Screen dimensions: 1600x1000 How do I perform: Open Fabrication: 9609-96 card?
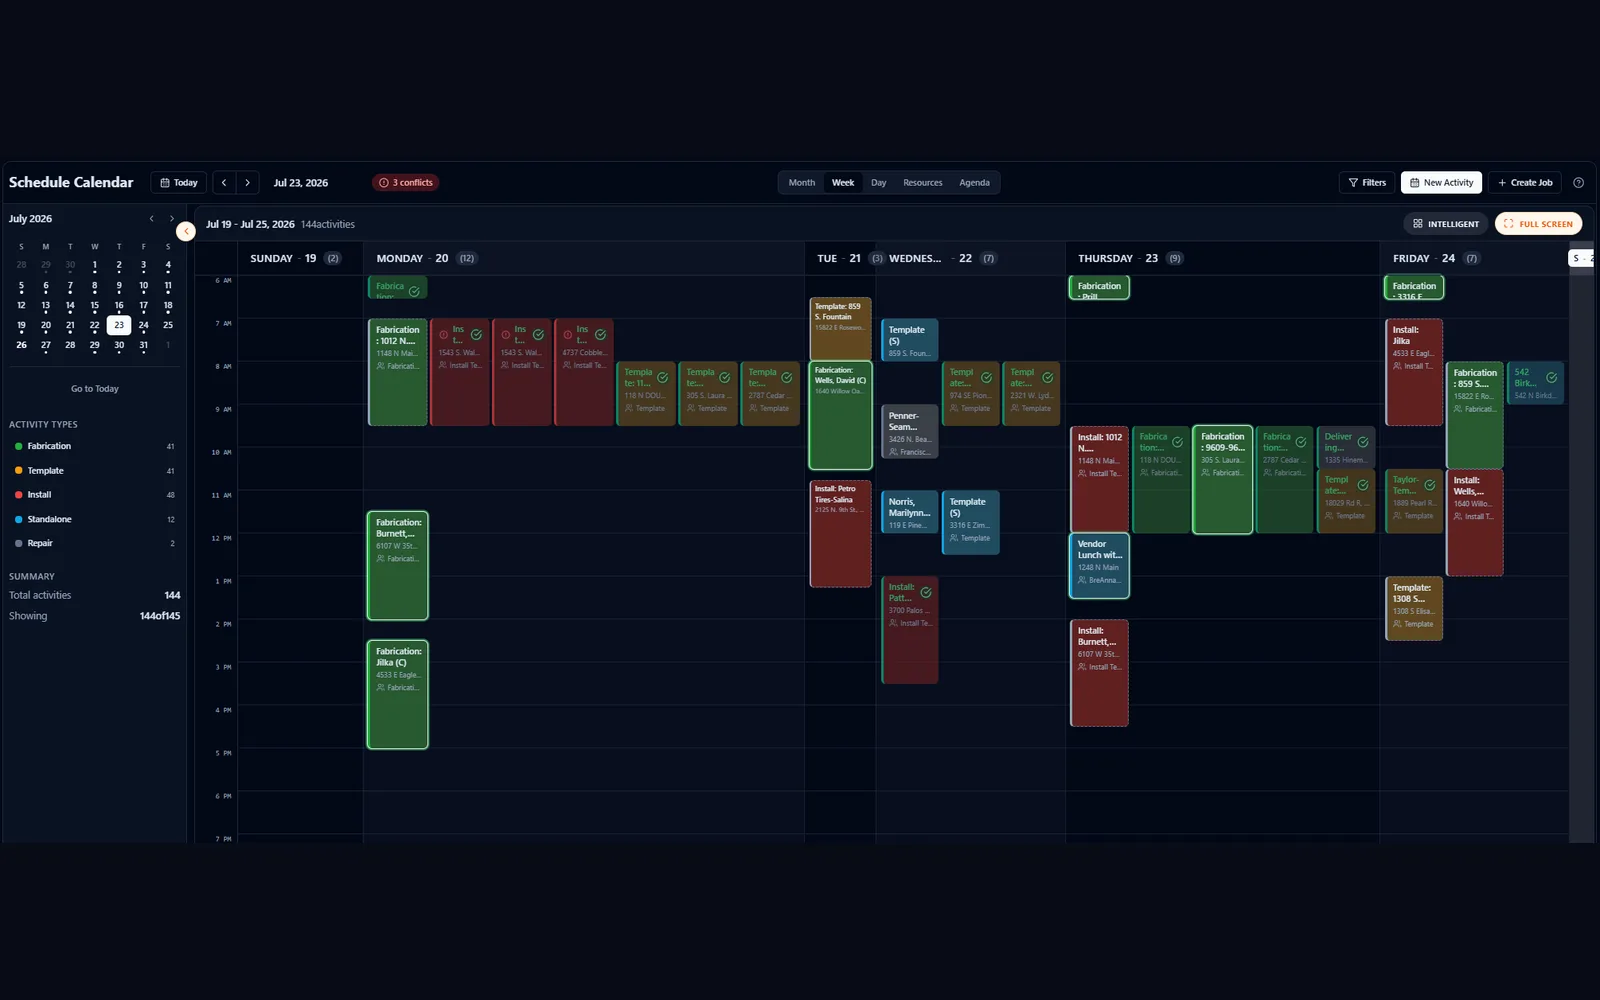1222,480
